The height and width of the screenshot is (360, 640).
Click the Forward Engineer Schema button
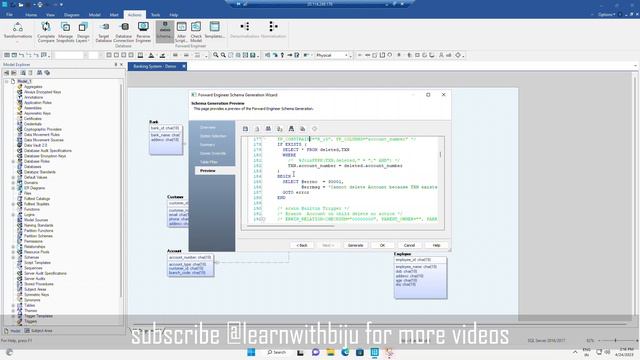(x=164, y=32)
